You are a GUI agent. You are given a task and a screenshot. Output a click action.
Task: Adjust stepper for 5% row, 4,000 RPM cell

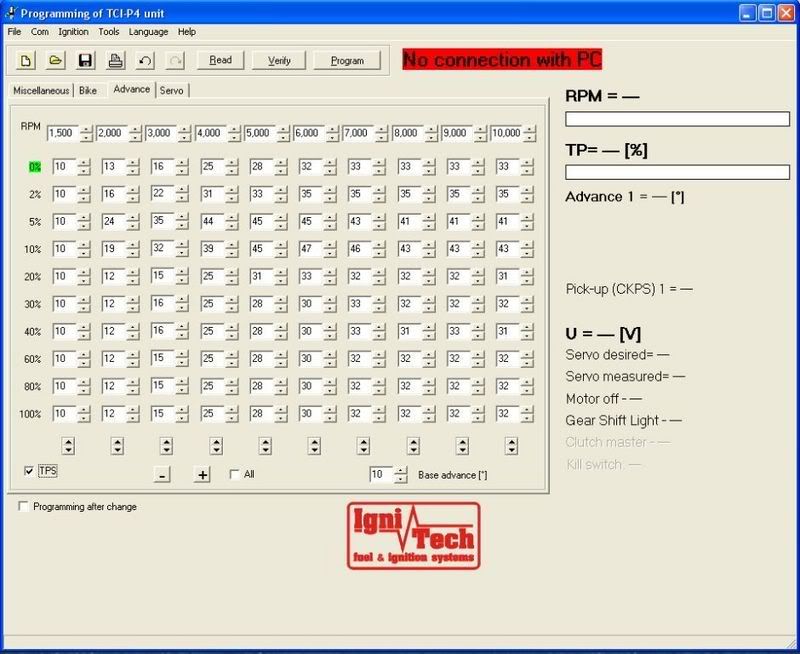[232, 222]
